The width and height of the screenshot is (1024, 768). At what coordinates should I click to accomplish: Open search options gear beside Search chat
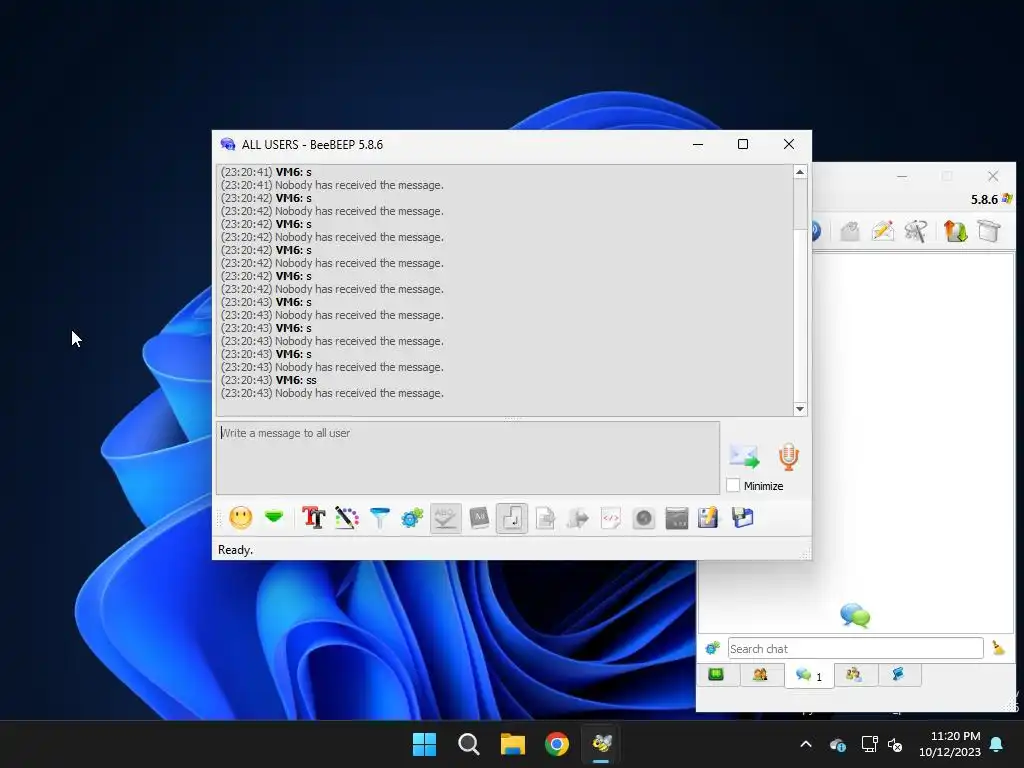[712, 648]
